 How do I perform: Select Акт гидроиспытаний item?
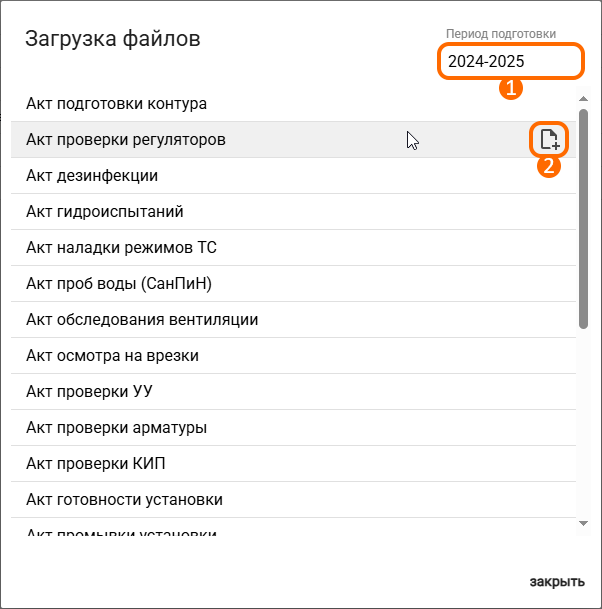[293, 212]
